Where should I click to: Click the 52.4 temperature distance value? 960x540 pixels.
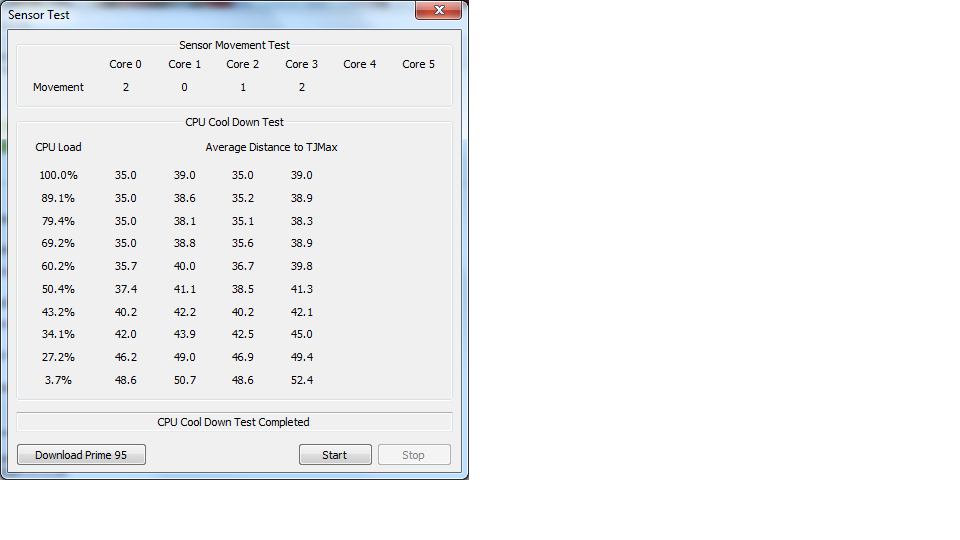(x=301, y=380)
